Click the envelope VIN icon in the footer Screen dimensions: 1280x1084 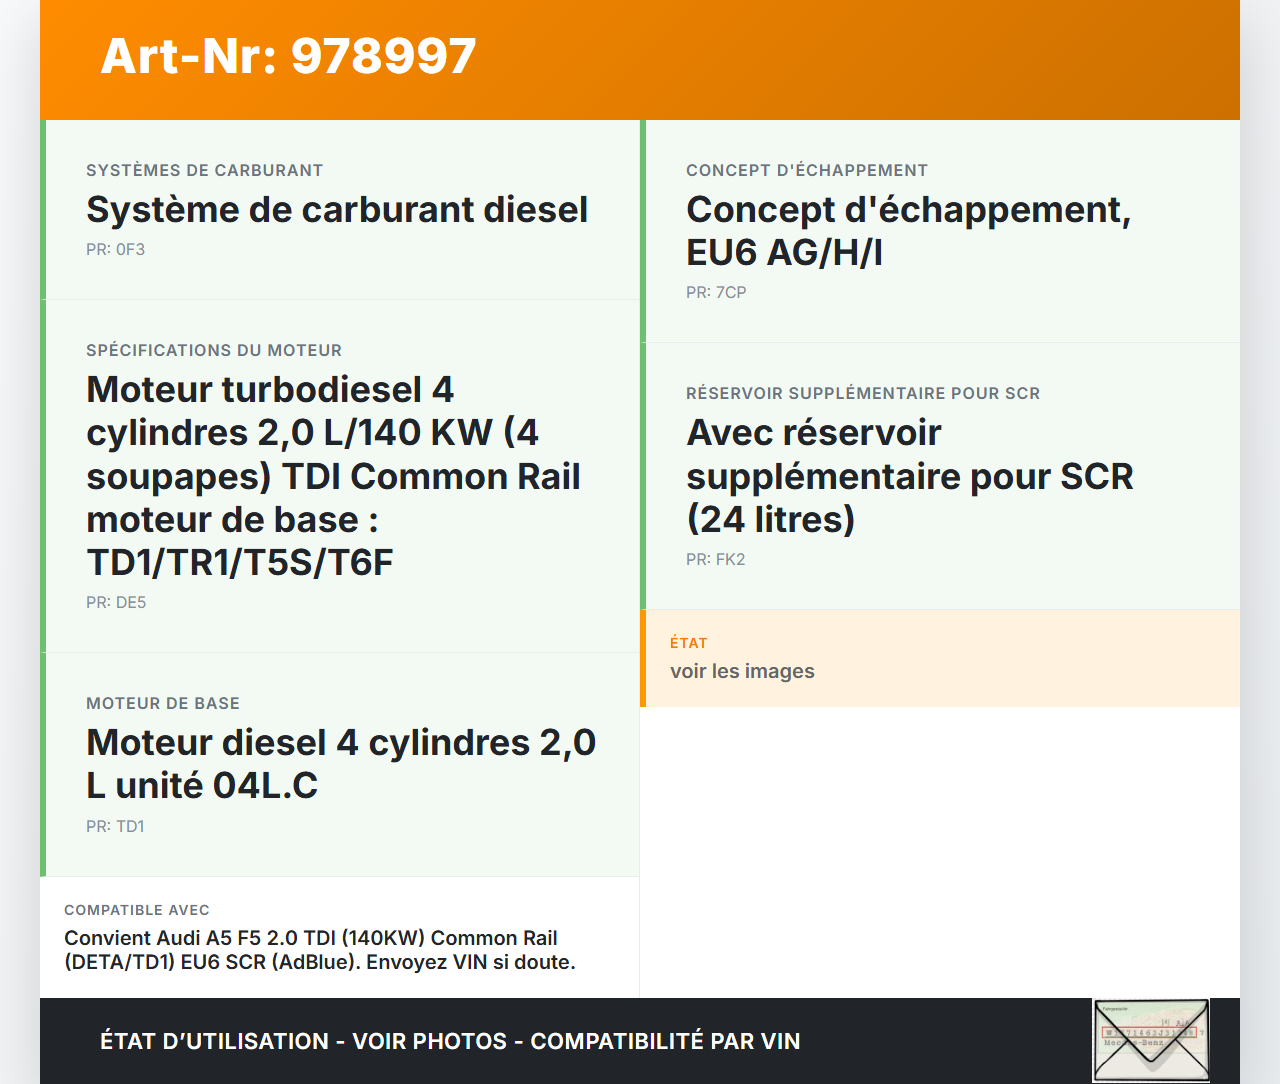[x=1150, y=1040]
